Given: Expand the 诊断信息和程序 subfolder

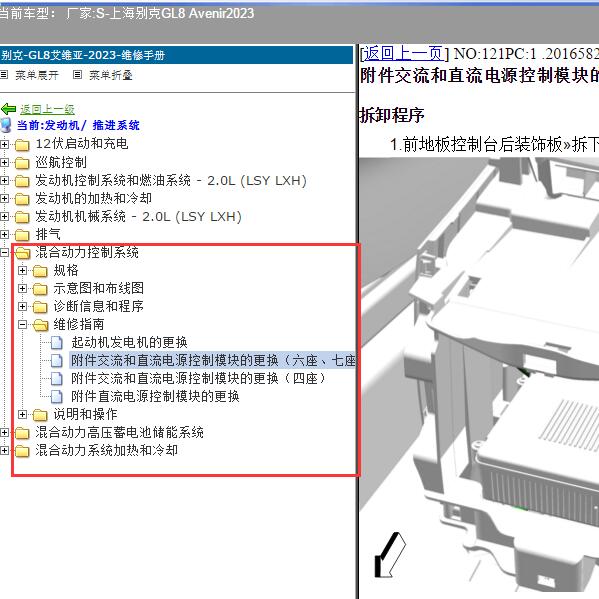Looking at the screenshot, I should (x=23, y=306).
